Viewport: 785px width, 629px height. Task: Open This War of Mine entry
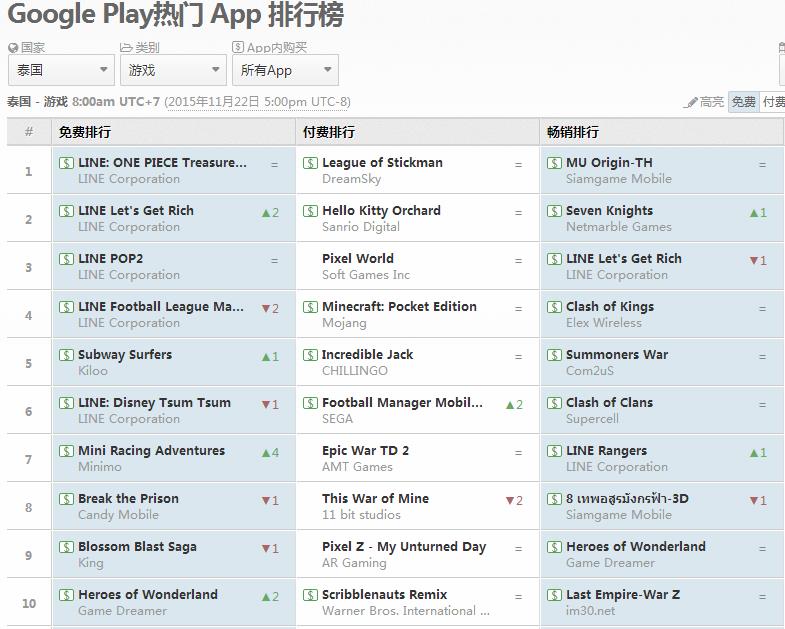click(375, 499)
